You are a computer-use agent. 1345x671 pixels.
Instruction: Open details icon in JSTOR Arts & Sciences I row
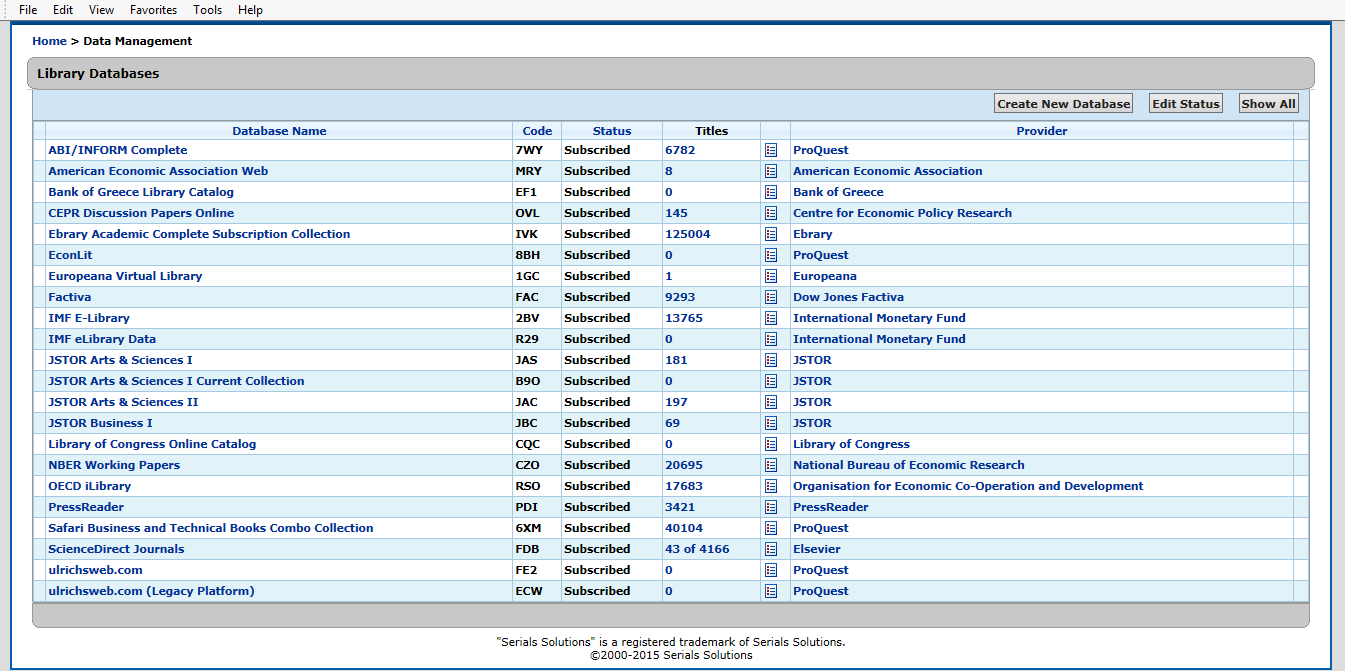[x=771, y=360]
